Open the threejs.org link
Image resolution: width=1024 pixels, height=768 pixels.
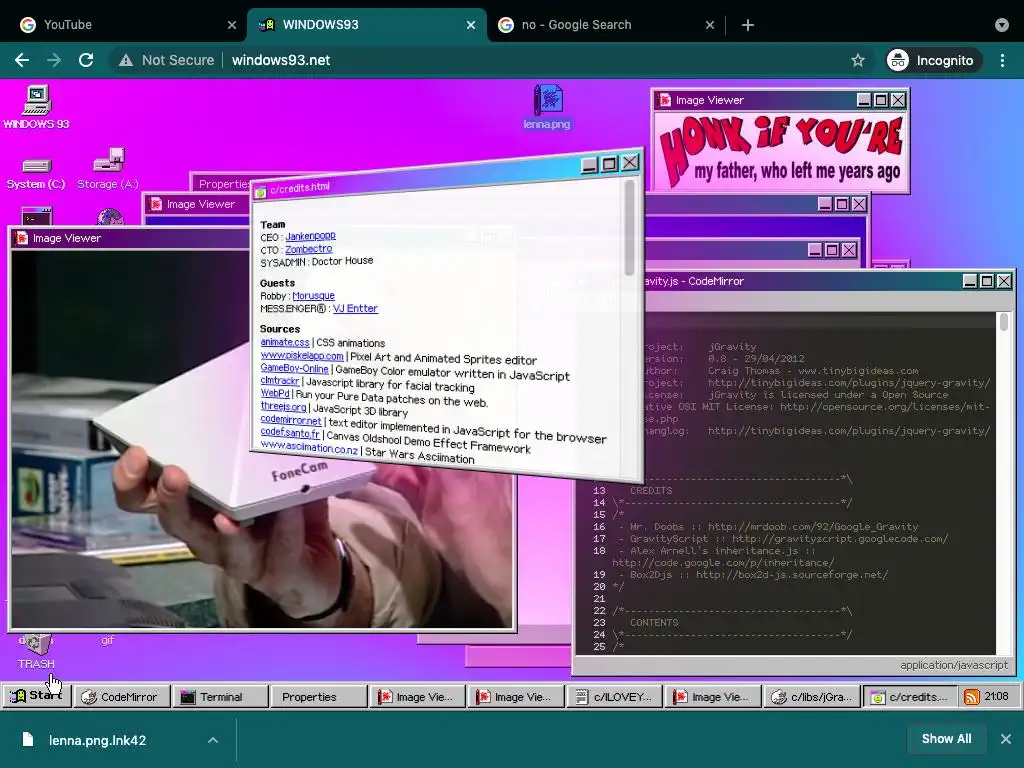pos(283,406)
